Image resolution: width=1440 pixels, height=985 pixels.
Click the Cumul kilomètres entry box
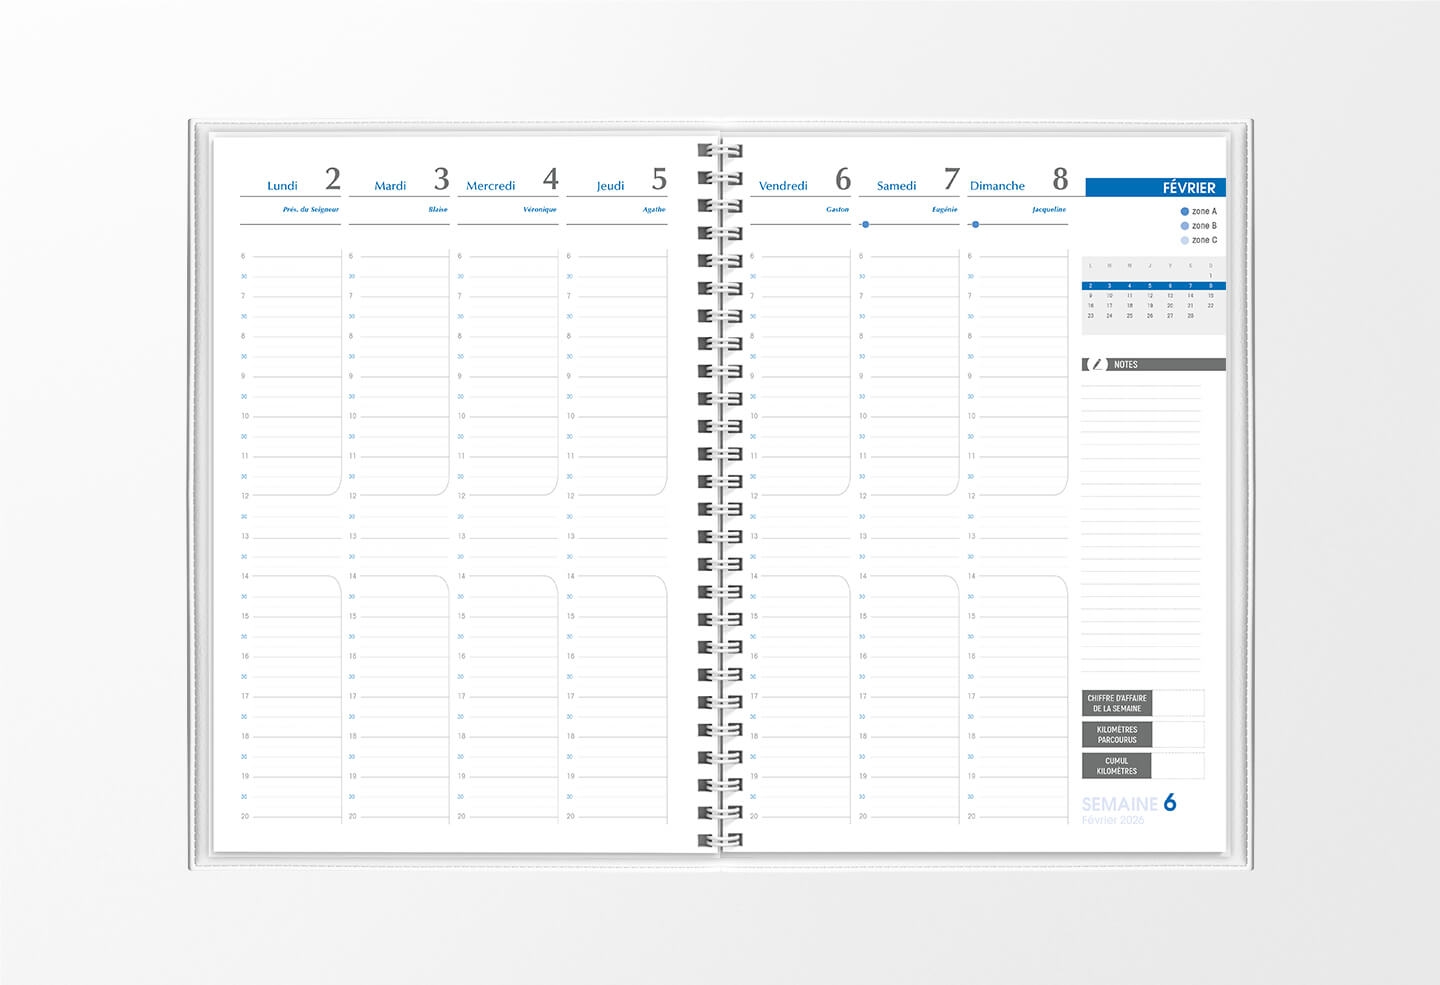[x=1178, y=766]
